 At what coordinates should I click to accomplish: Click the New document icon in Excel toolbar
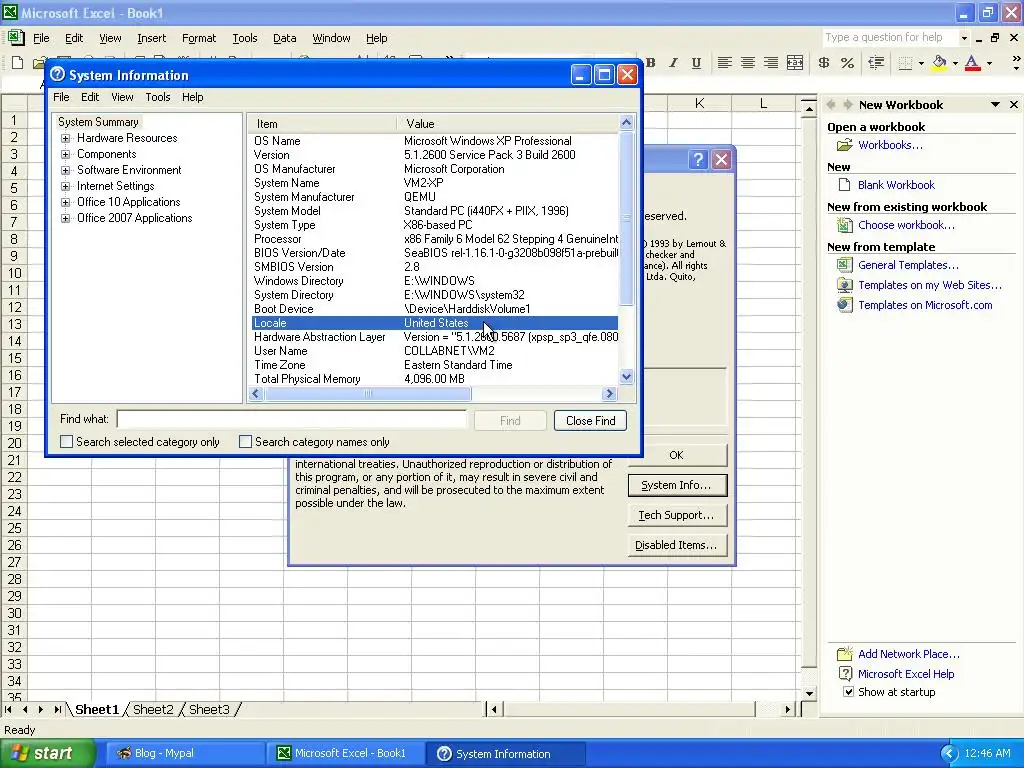pos(18,63)
